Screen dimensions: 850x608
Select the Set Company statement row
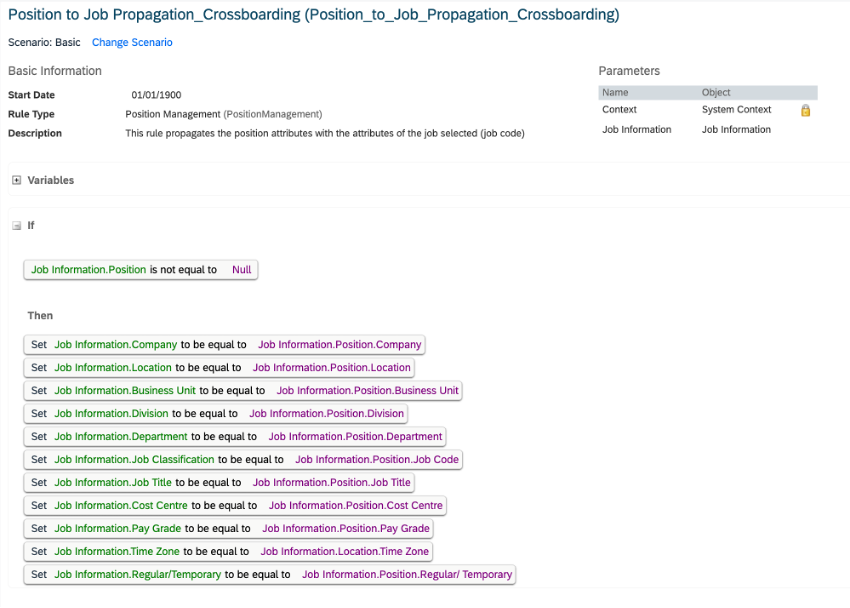(224, 345)
